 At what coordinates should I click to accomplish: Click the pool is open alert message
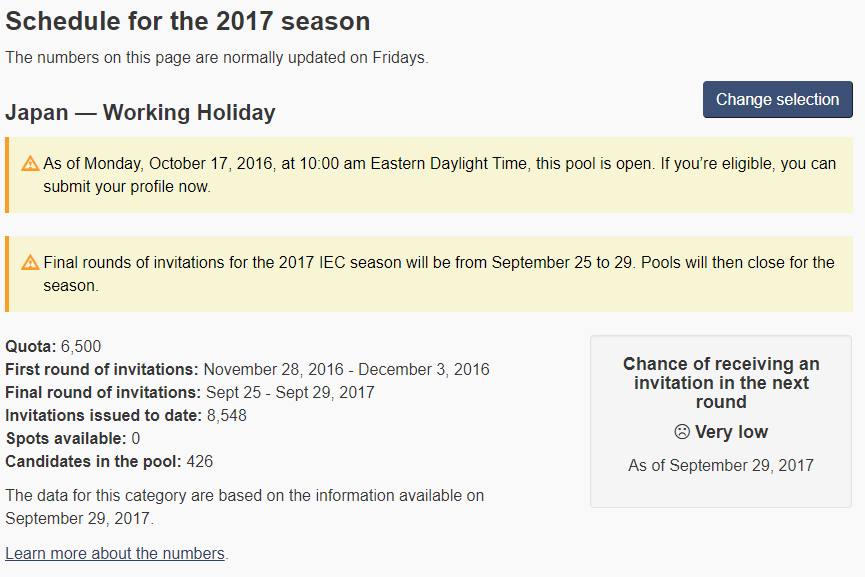pyautogui.click(x=440, y=175)
